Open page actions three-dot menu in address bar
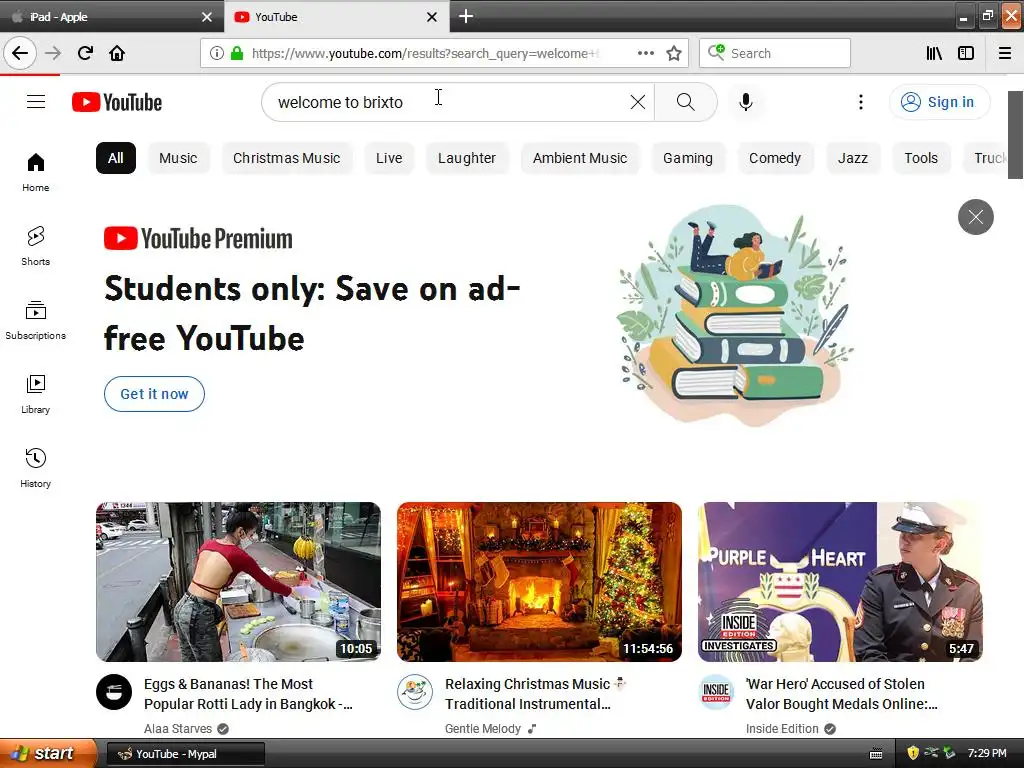The image size is (1024, 768). tap(645, 53)
